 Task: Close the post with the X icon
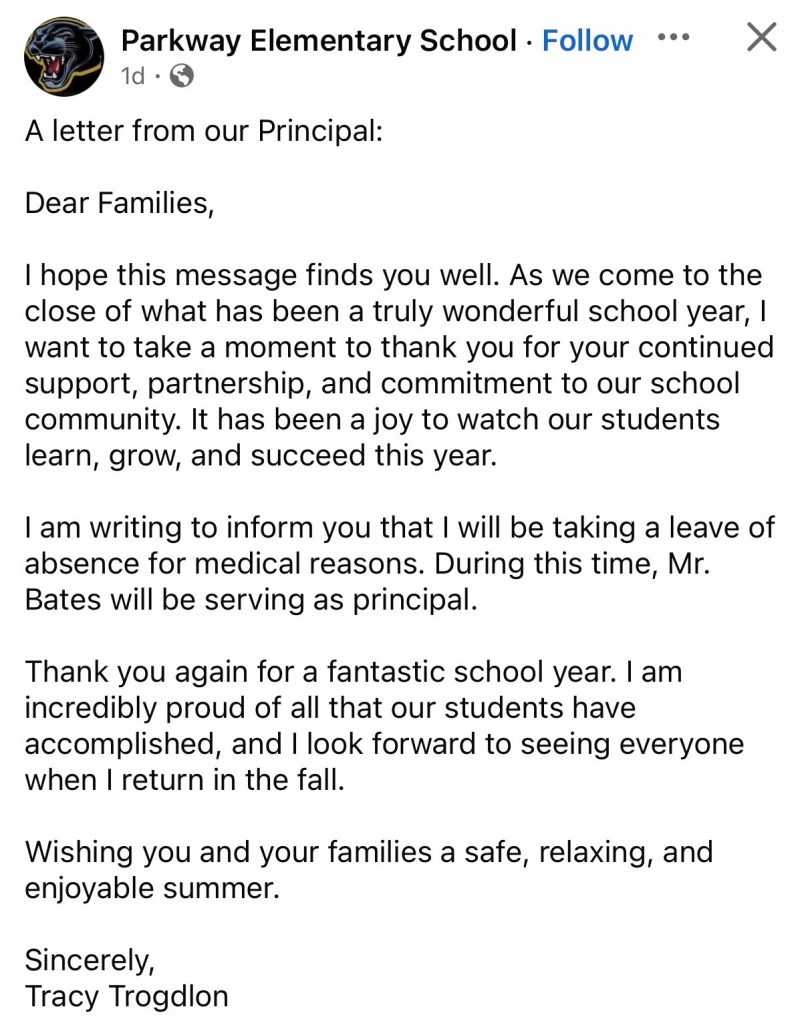pyautogui.click(x=762, y=38)
